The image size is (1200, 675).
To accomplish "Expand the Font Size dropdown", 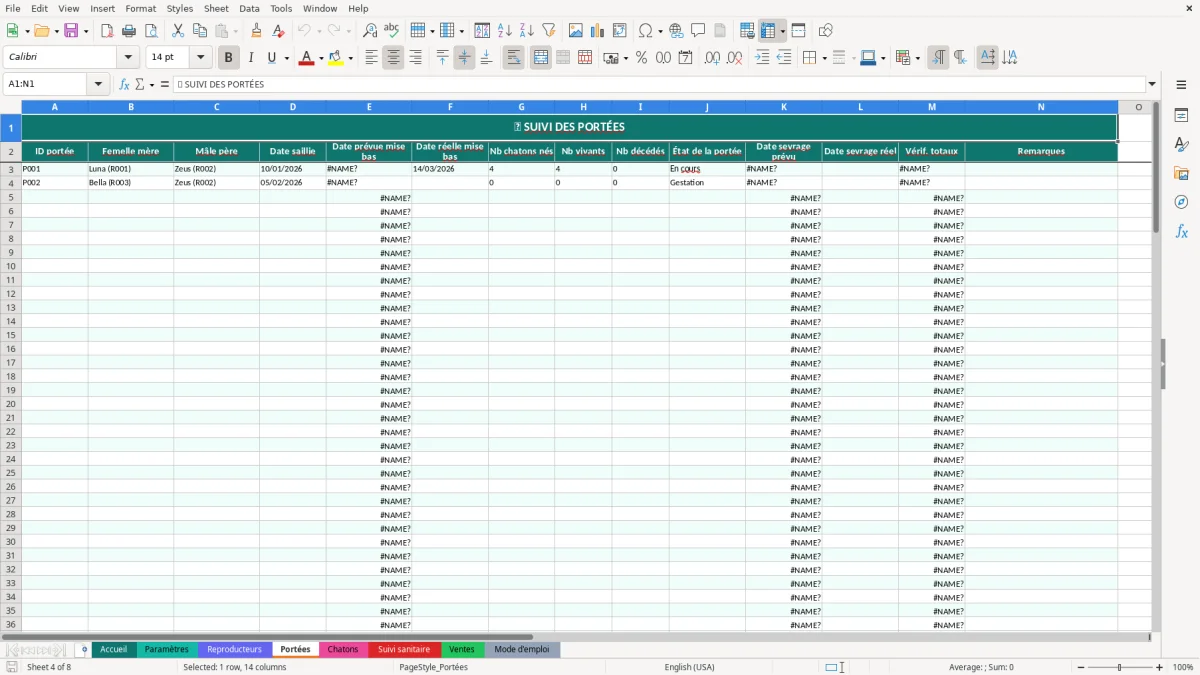I will [x=200, y=58].
